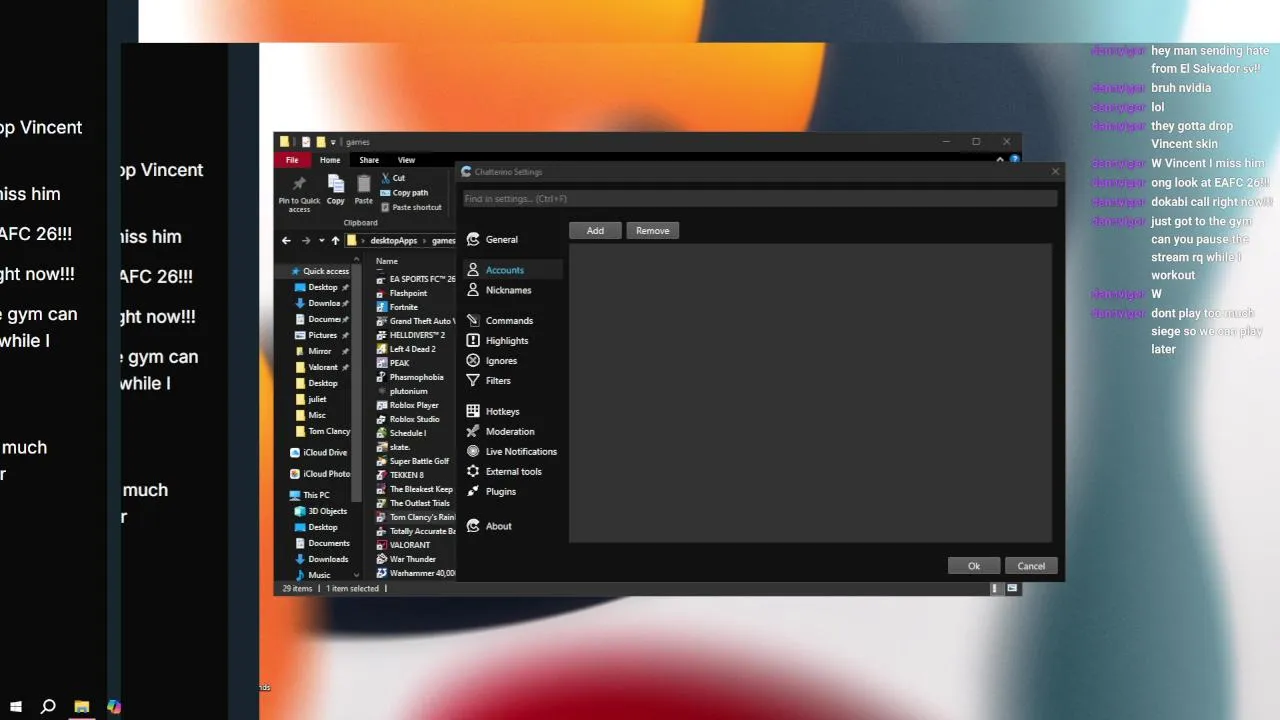Click Cut in the Clipboard group
The height and width of the screenshot is (720, 1280).
[x=392, y=178]
